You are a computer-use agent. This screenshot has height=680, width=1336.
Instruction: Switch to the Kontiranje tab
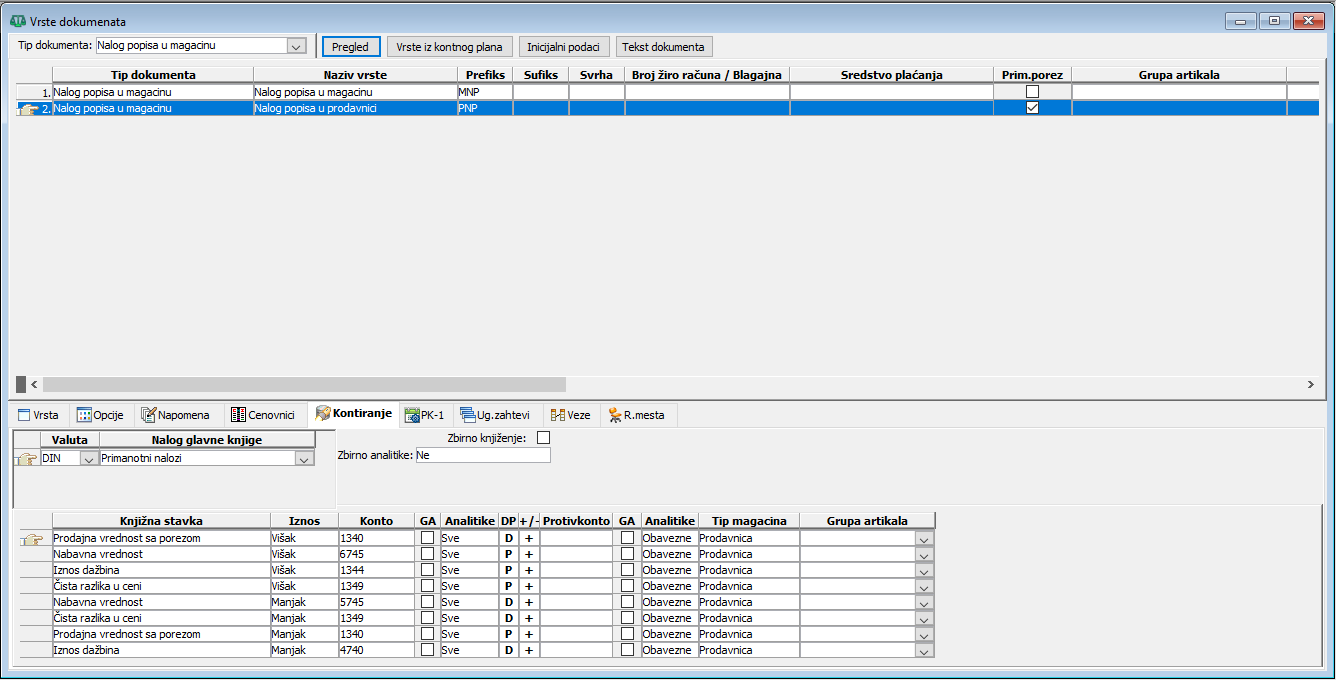[x=353, y=415]
